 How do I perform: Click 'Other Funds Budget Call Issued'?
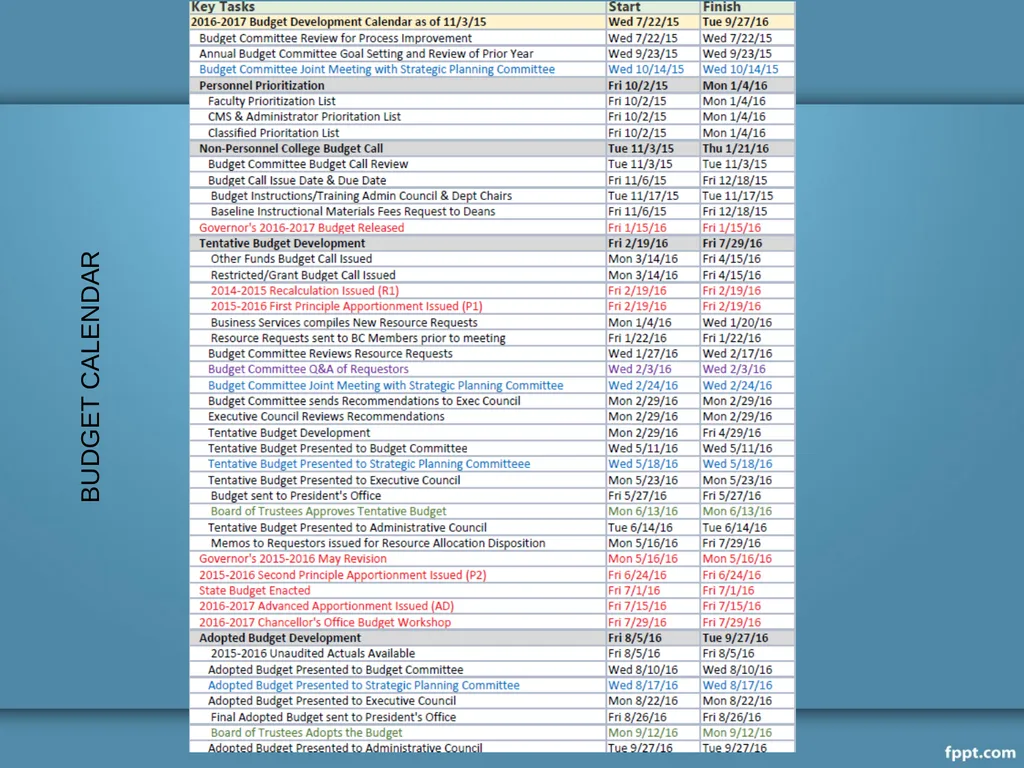291,259
